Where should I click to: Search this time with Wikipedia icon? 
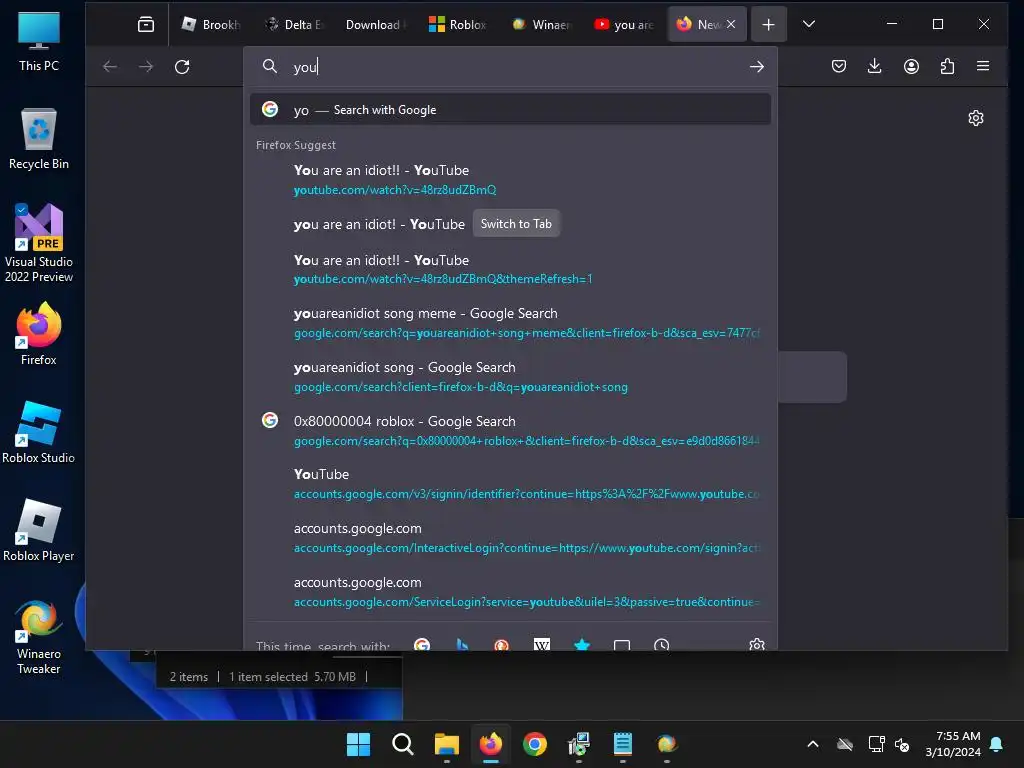[x=542, y=645]
